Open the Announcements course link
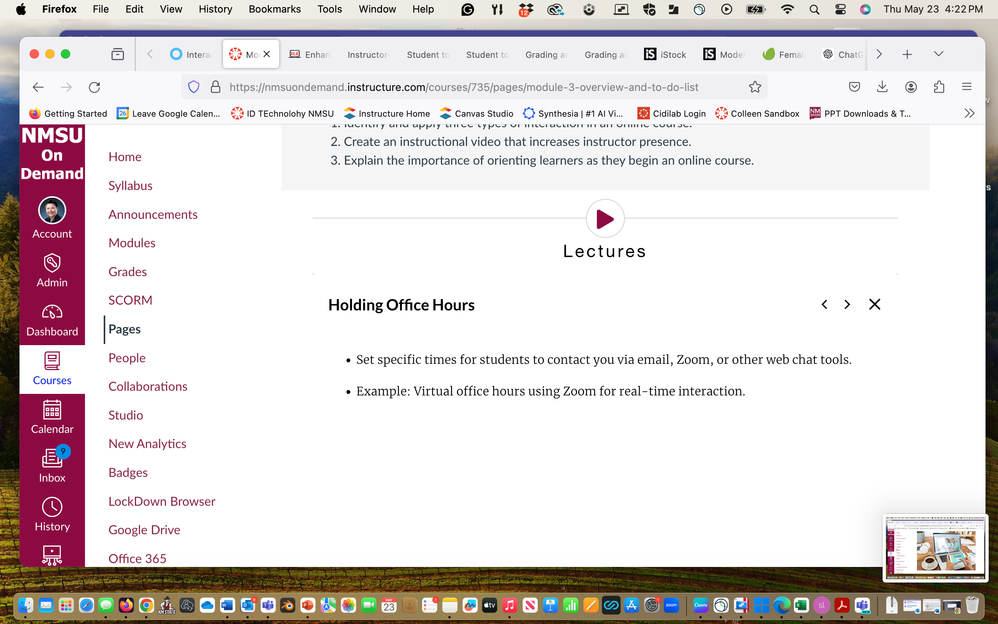The height and width of the screenshot is (624, 998). 153,214
